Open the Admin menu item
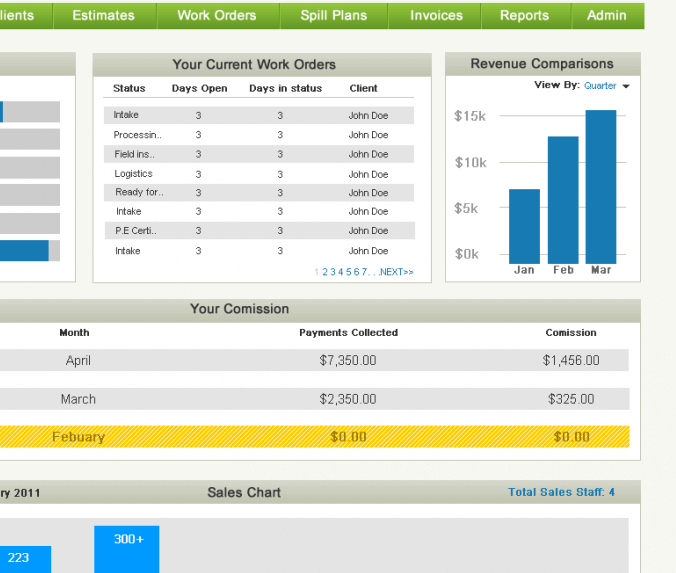Image resolution: width=676 pixels, height=573 pixels. [x=606, y=15]
